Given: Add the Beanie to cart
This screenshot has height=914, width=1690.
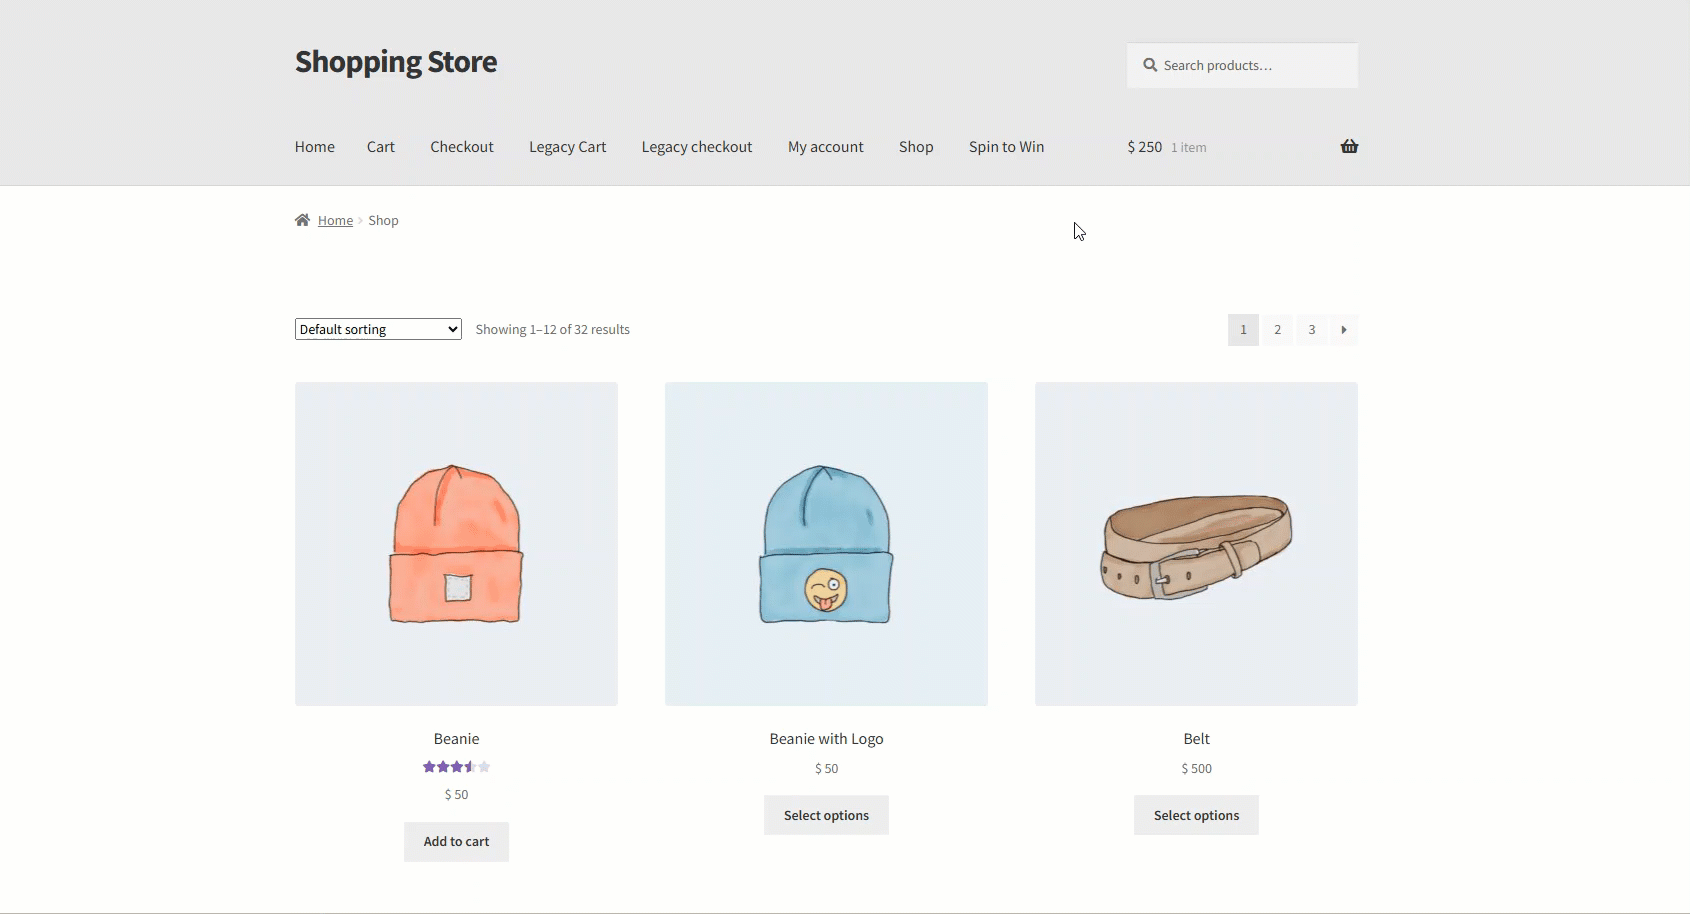Looking at the screenshot, I should [456, 841].
